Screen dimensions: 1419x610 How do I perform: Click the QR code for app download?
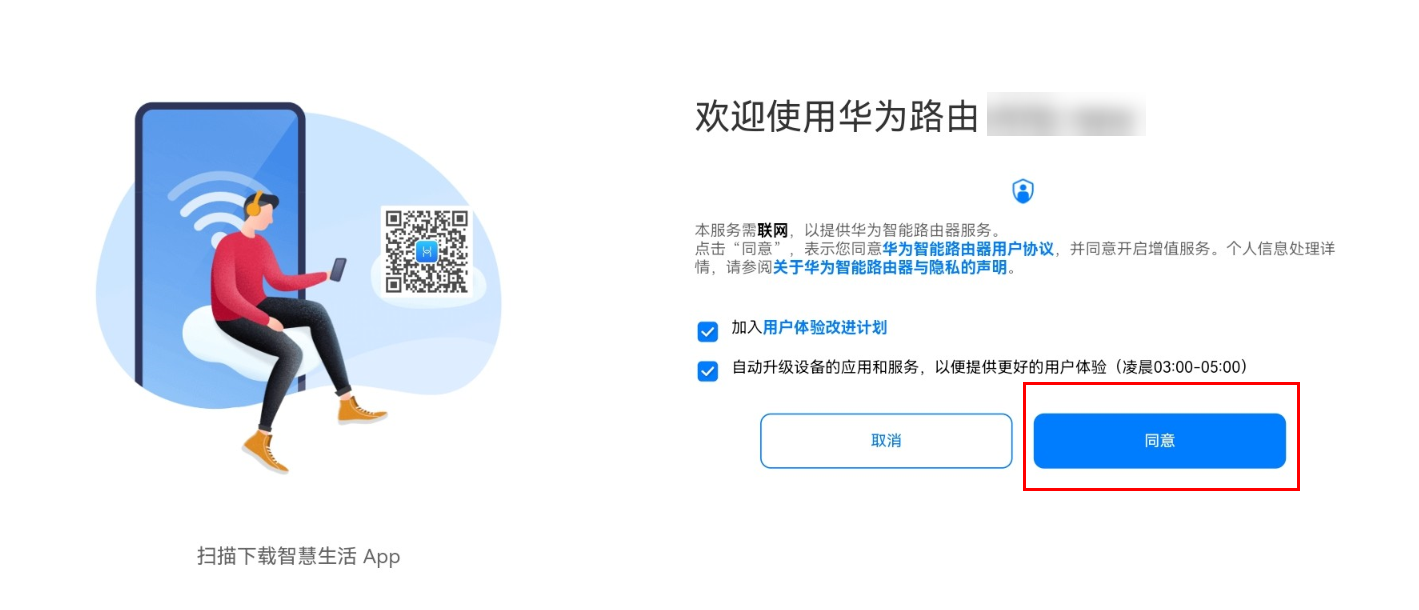click(x=427, y=251)
